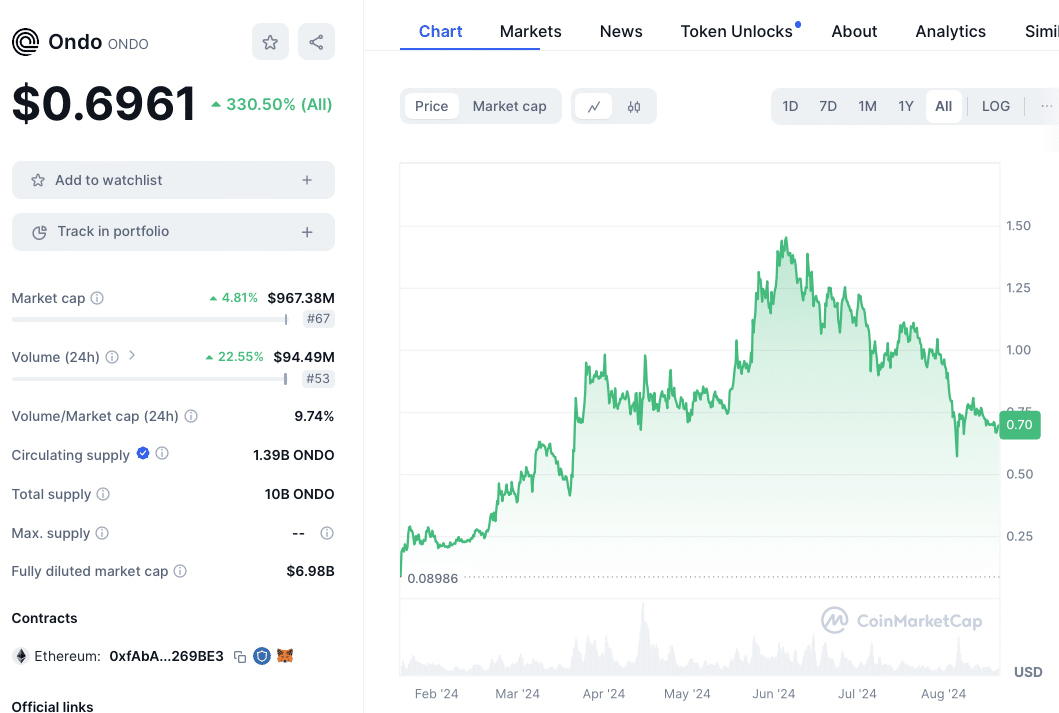The height and width of the screenshot is (713, 1059).
Task: Open Fully diluted market cap info icon
Action: [180, 571]
